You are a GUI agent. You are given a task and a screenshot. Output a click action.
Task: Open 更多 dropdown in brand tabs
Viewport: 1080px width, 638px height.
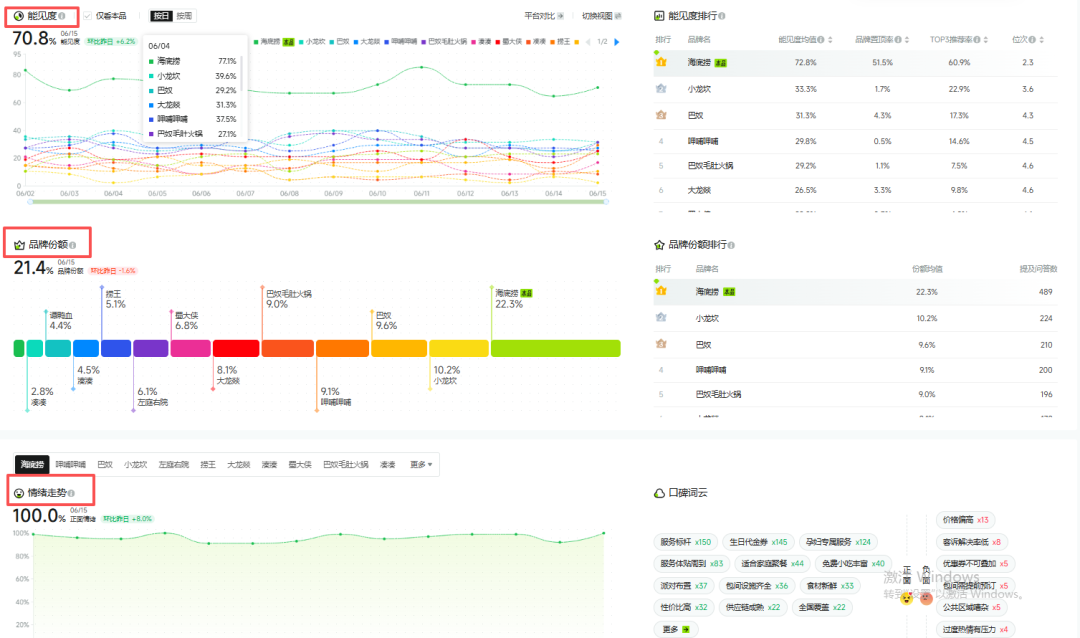(x=421, y=465)
